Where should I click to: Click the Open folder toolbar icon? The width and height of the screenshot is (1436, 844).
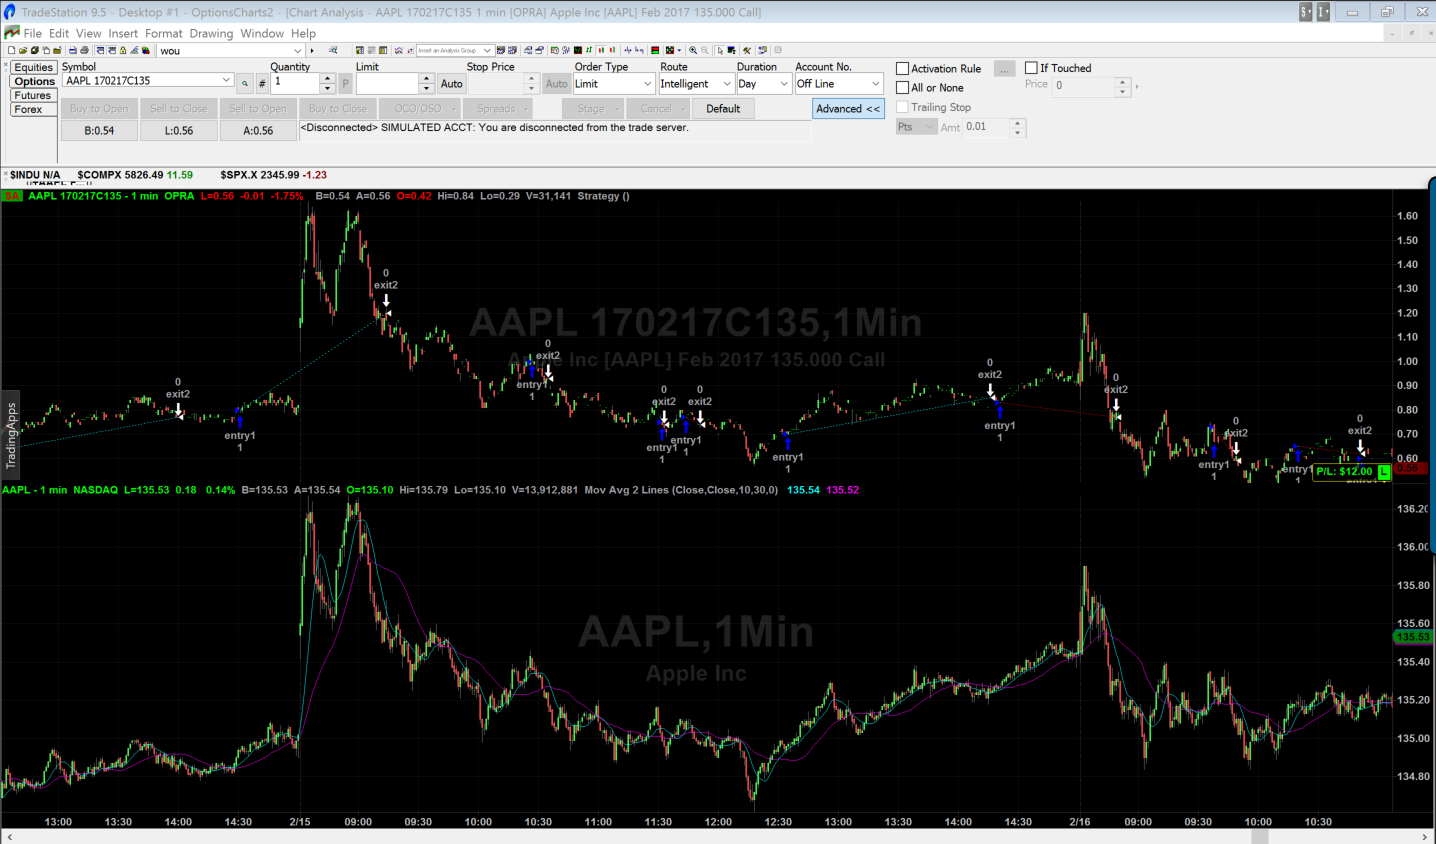[23, 50]
